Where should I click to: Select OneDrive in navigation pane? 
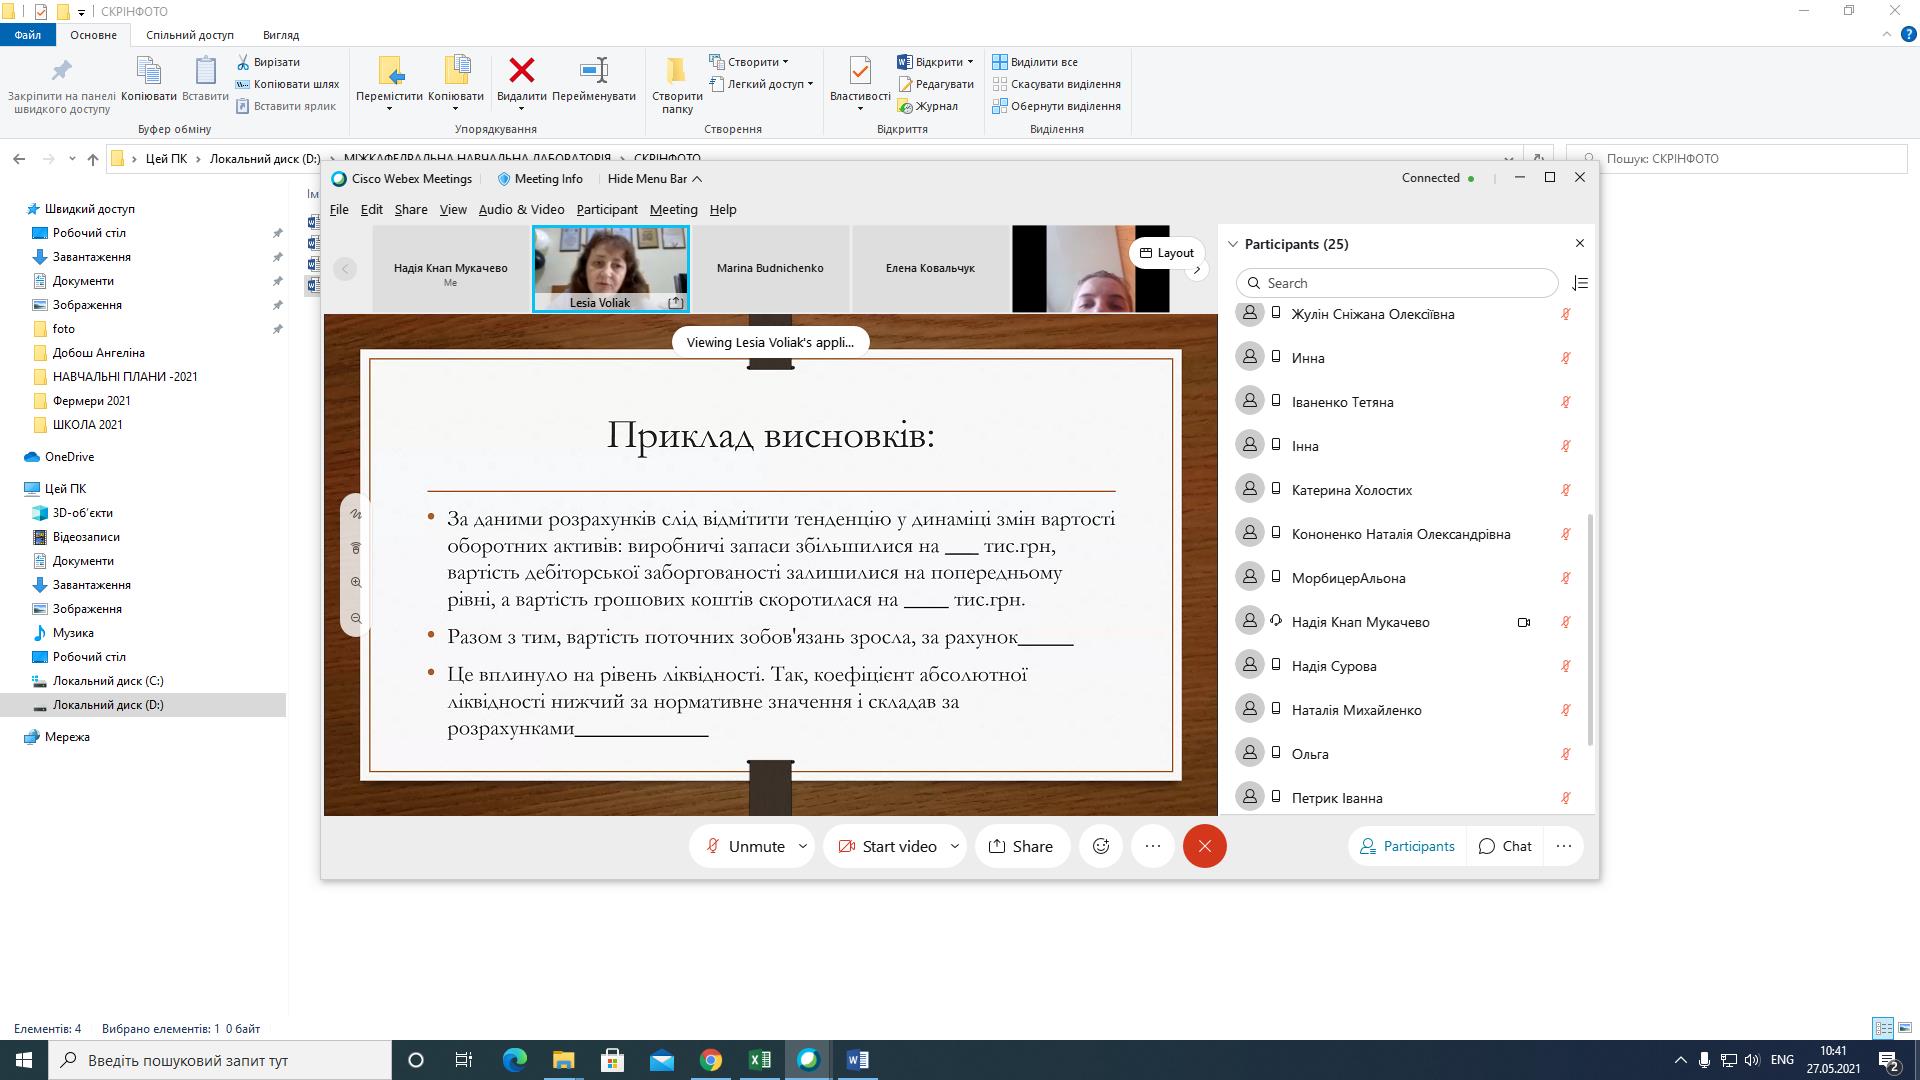[x=69, y=456]
